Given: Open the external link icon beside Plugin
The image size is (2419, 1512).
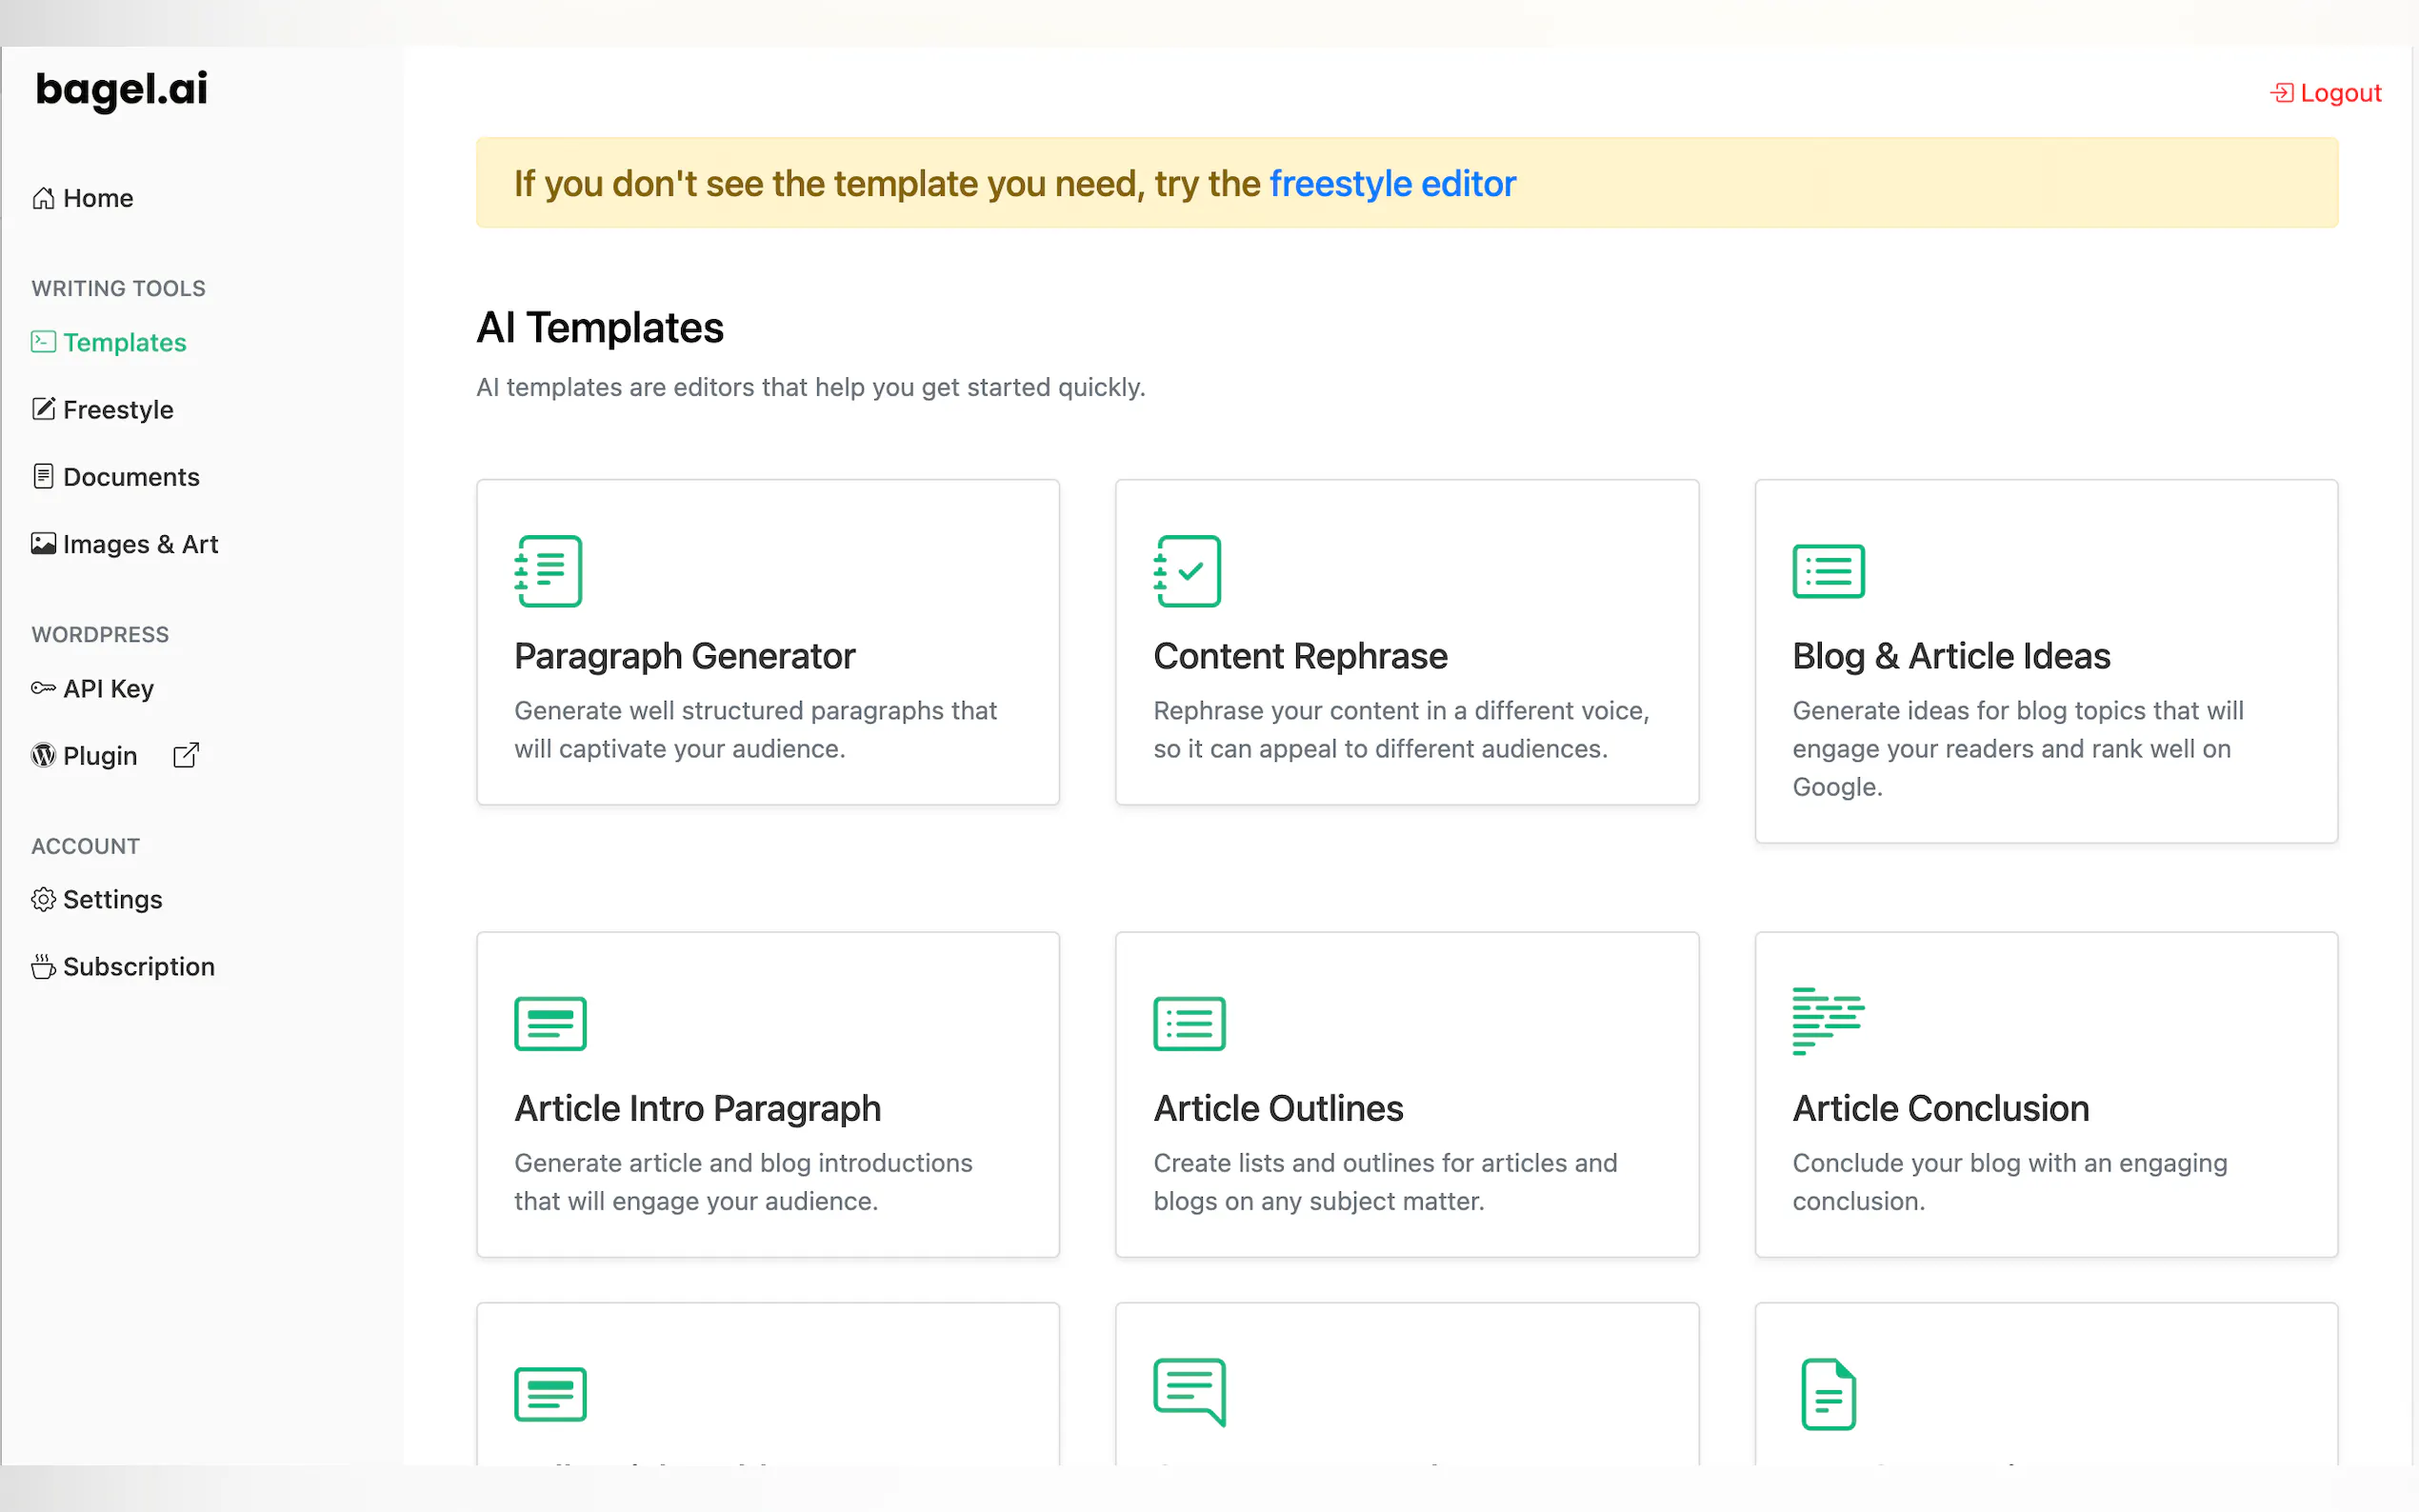Looking at the screenshot, I should coord(186,755).
